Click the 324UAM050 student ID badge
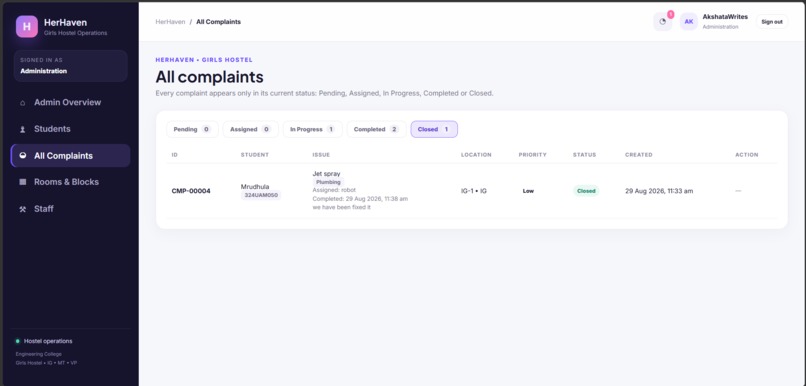The width and height of the screenshot is (806, 386). (x=261, y=195)
